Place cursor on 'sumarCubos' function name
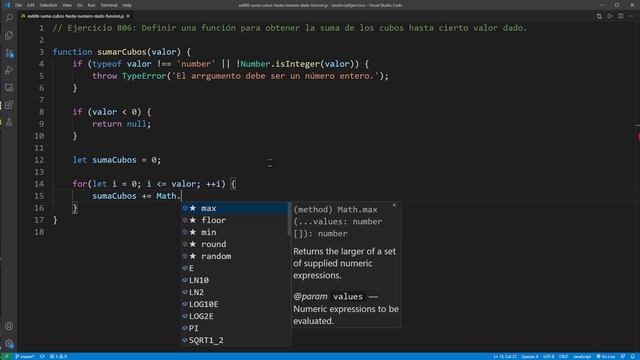The height and width of the screenshot is (360, 640). pyautogui.click(x=122, y=52)
